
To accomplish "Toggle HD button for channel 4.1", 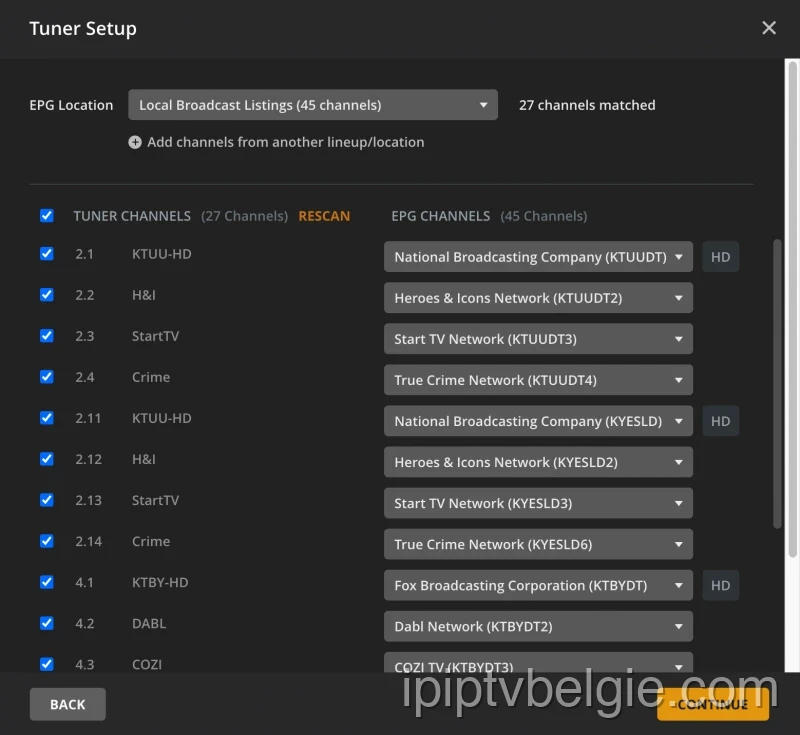I will (720, 585).
